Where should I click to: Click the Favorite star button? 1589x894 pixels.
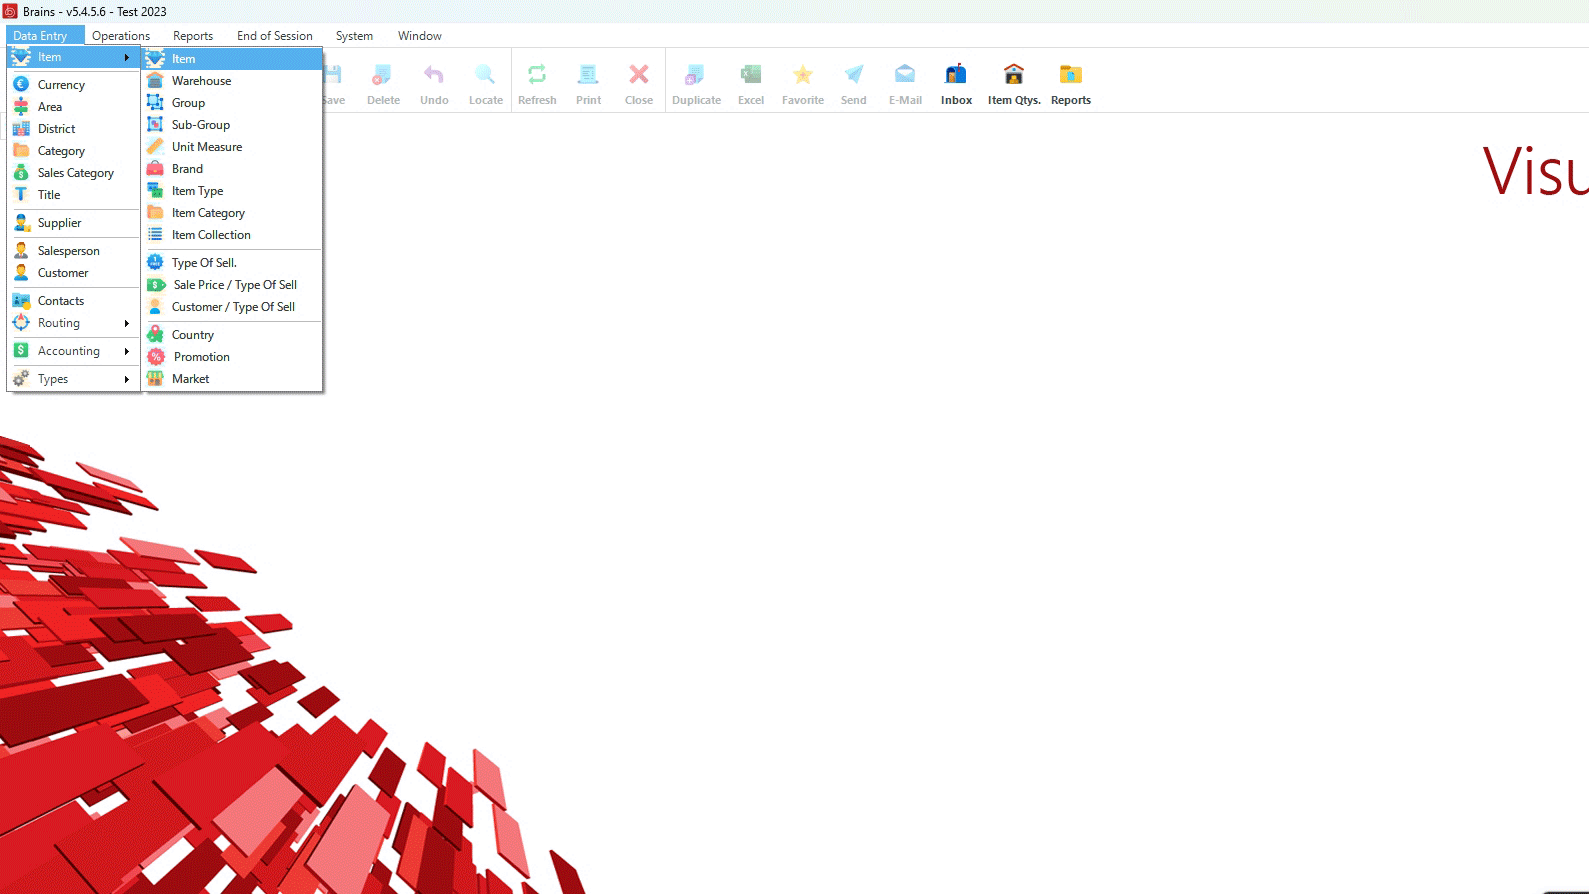803,84
